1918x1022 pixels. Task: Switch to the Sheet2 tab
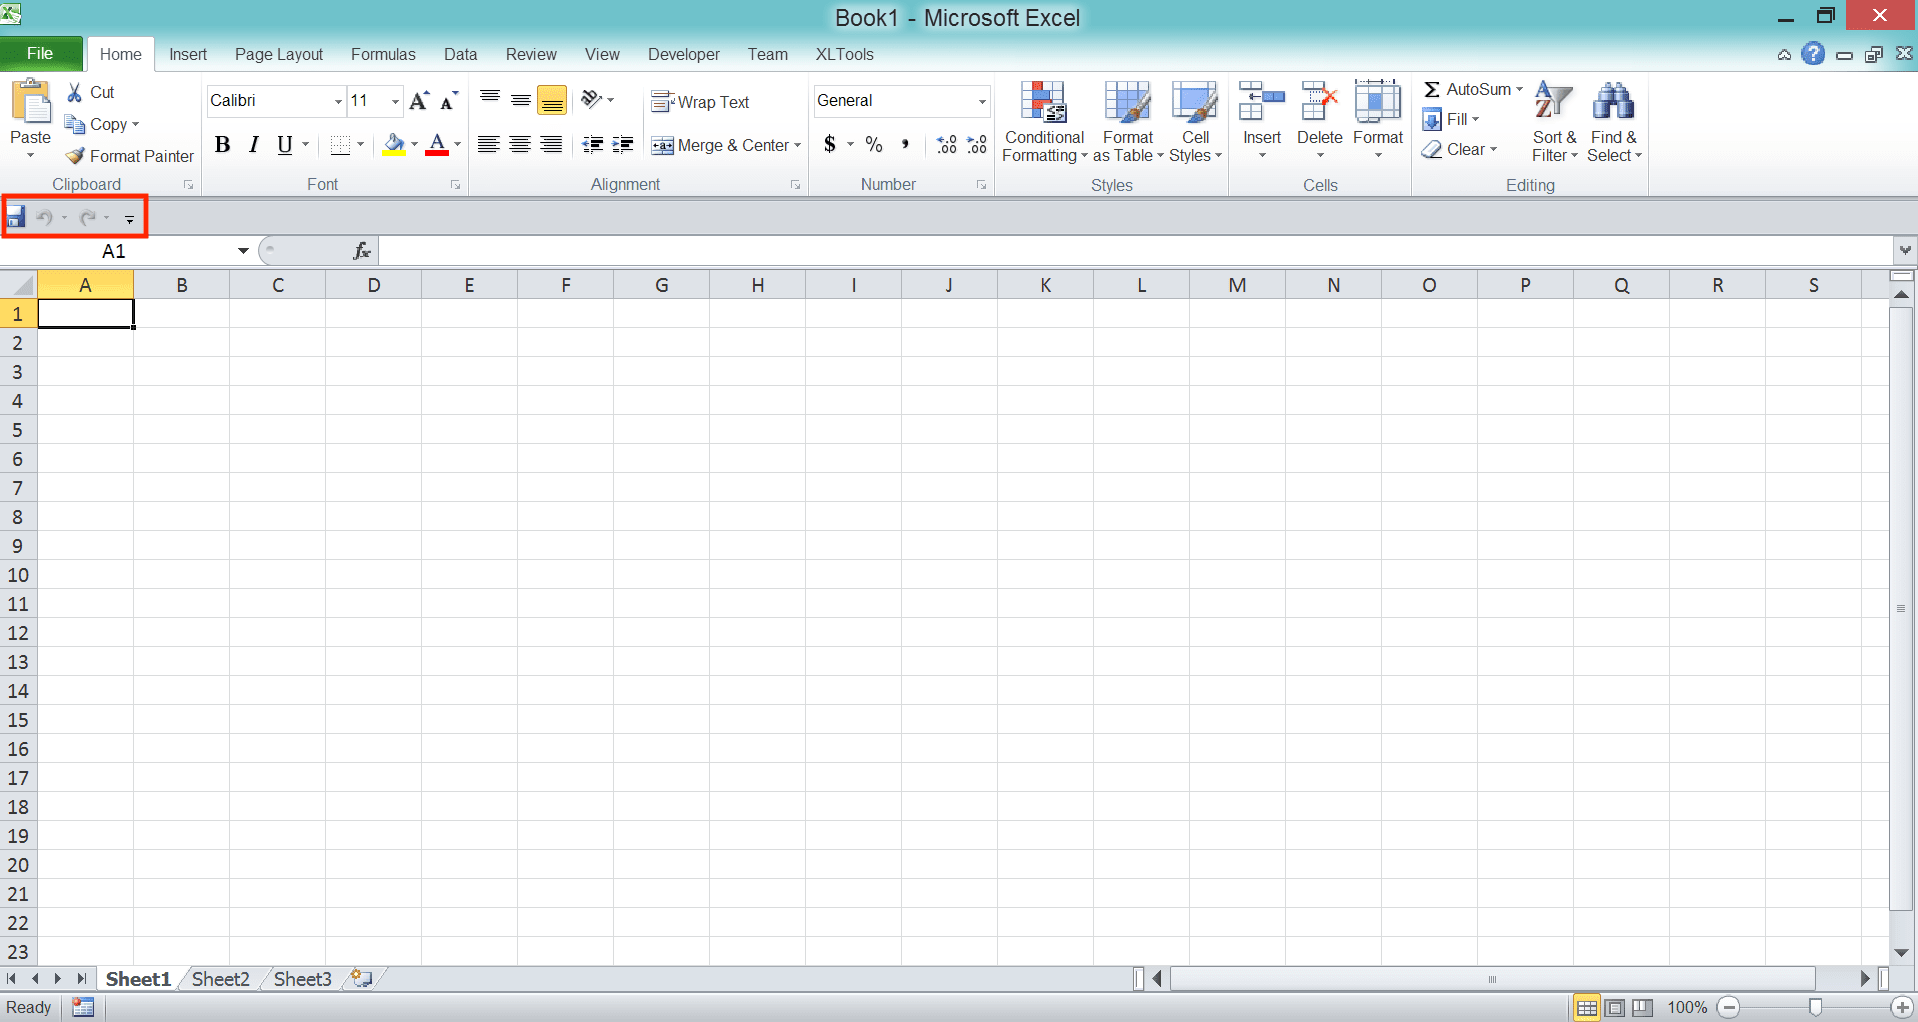click(x=219, y=979)
